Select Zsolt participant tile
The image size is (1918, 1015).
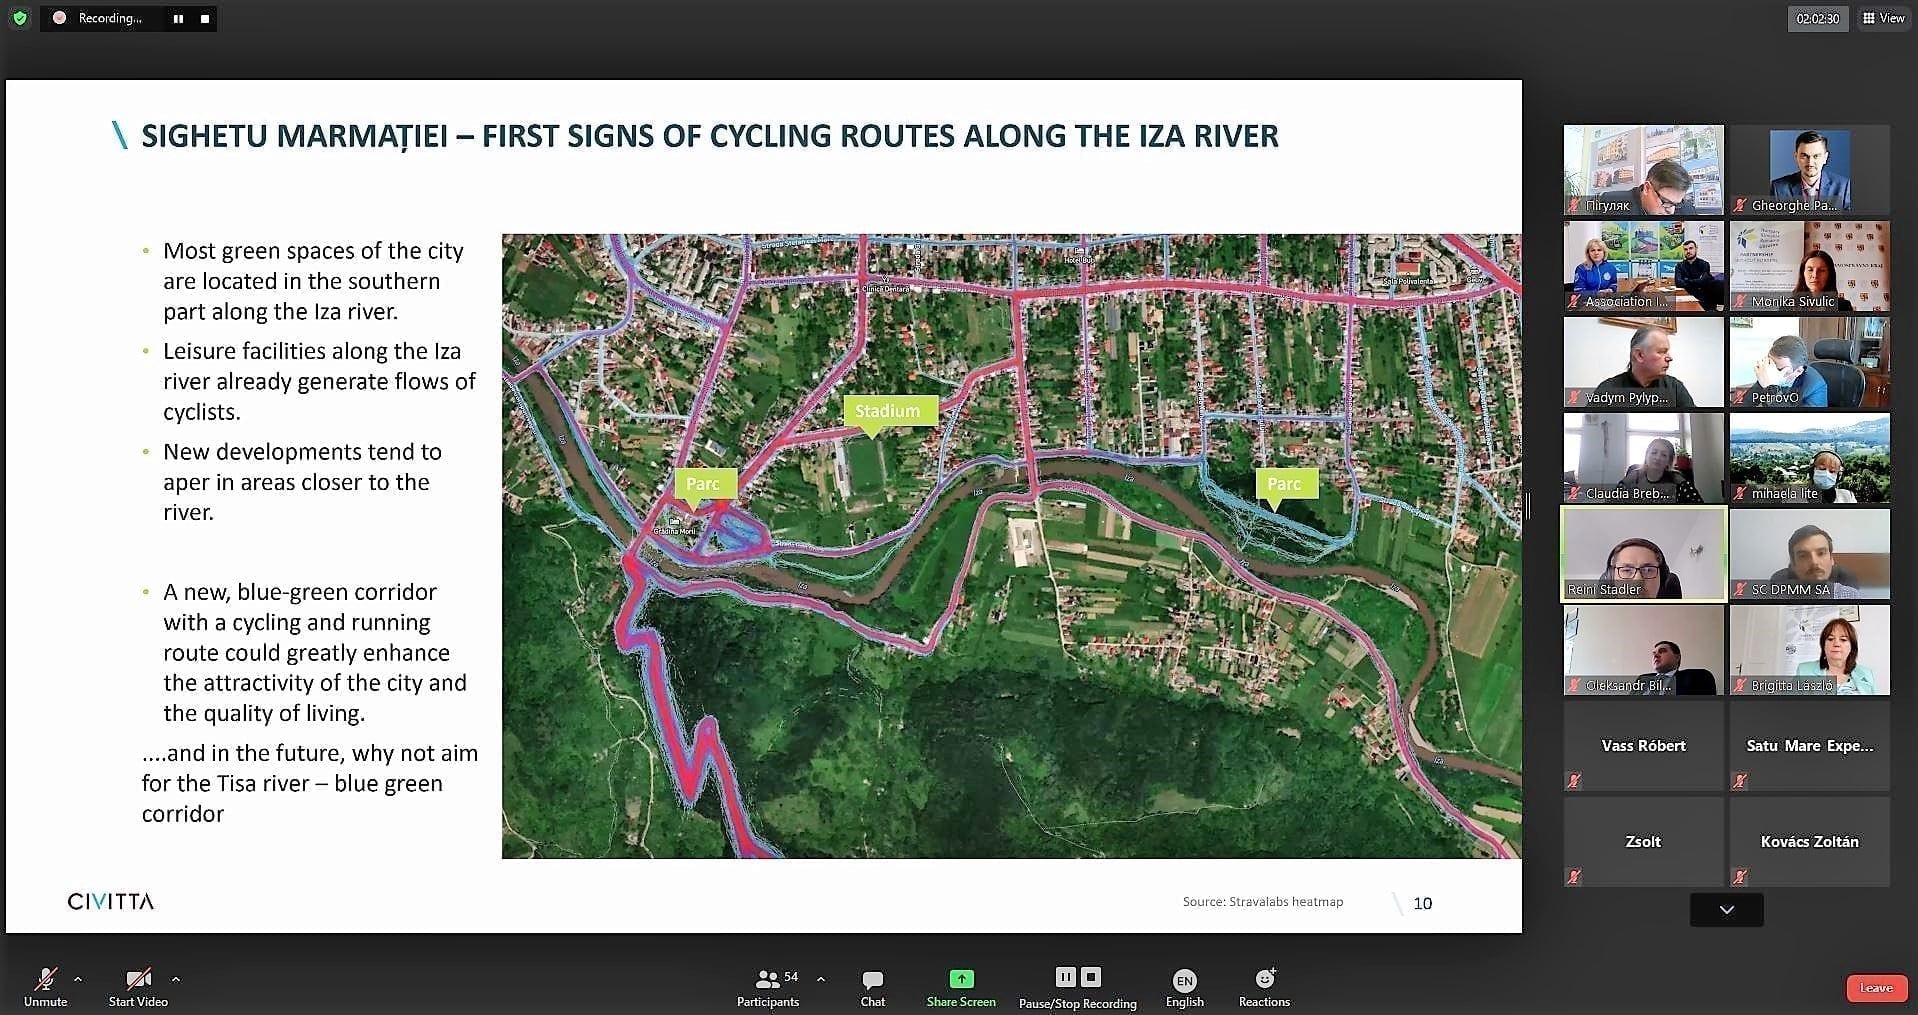coord(1643,841)
